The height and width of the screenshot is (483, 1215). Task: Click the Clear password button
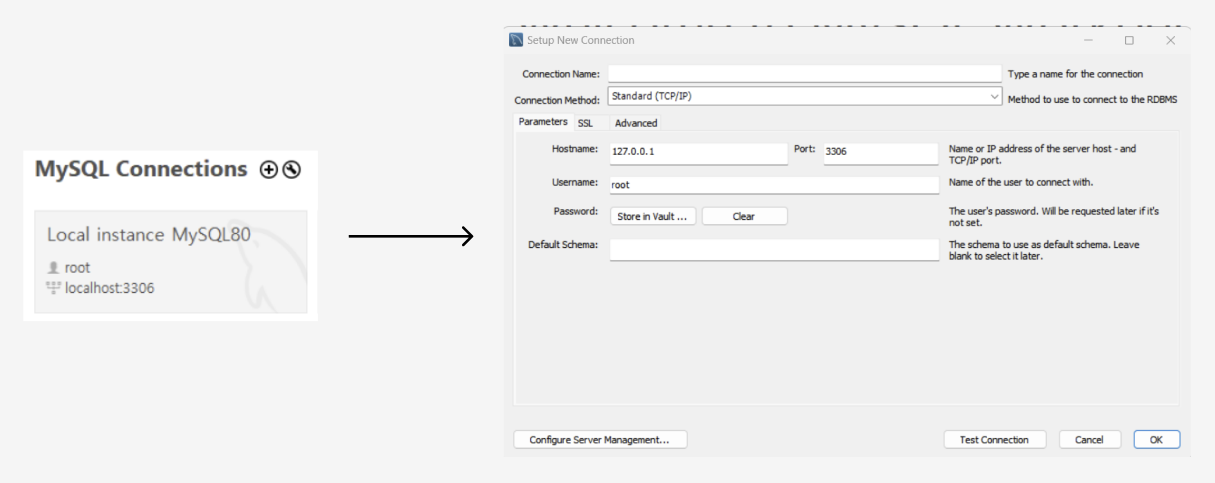click(744, 216)
